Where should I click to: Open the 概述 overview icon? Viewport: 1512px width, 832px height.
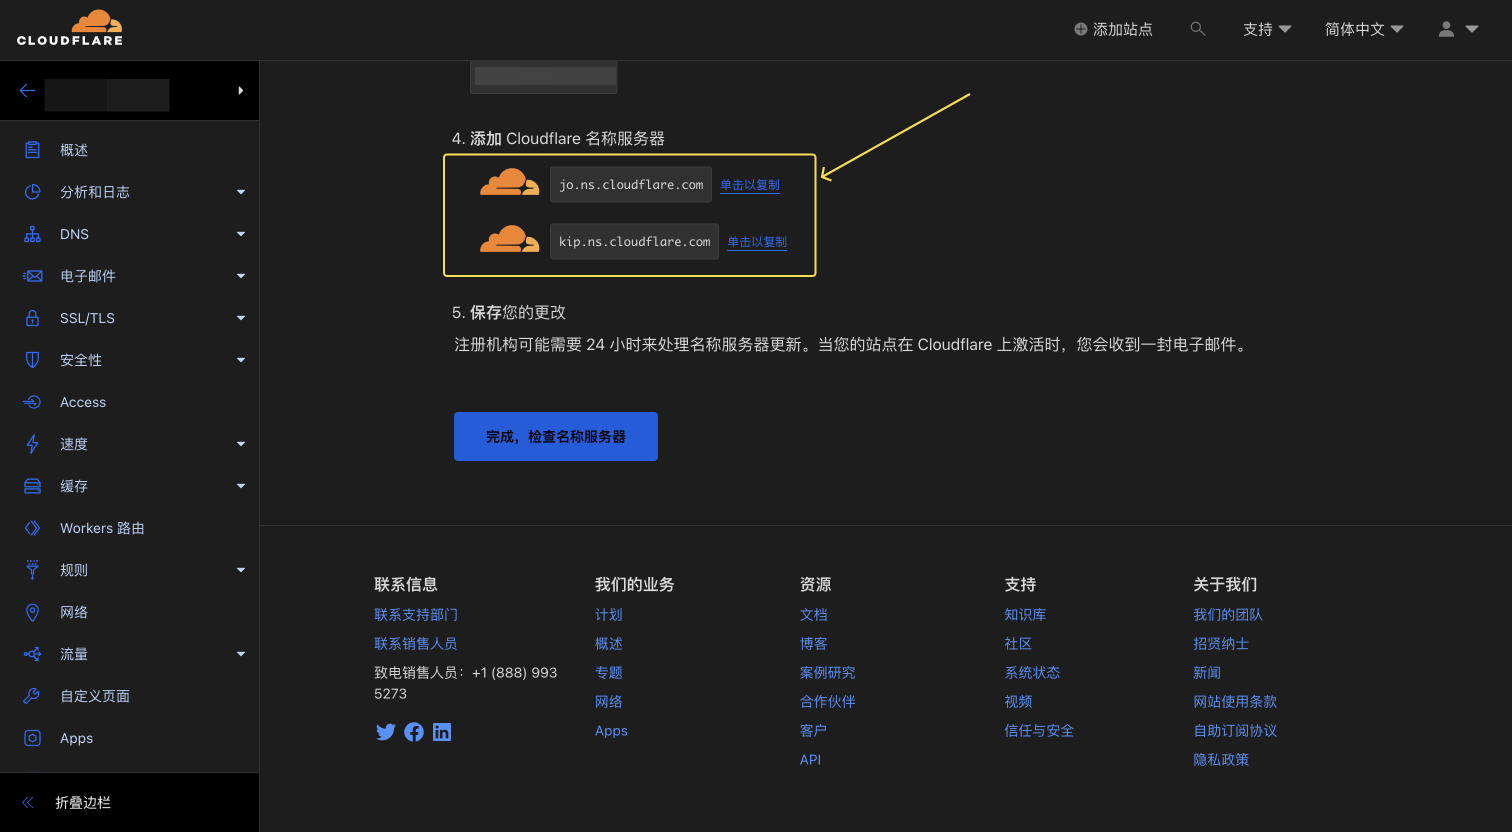click(33, 150)
